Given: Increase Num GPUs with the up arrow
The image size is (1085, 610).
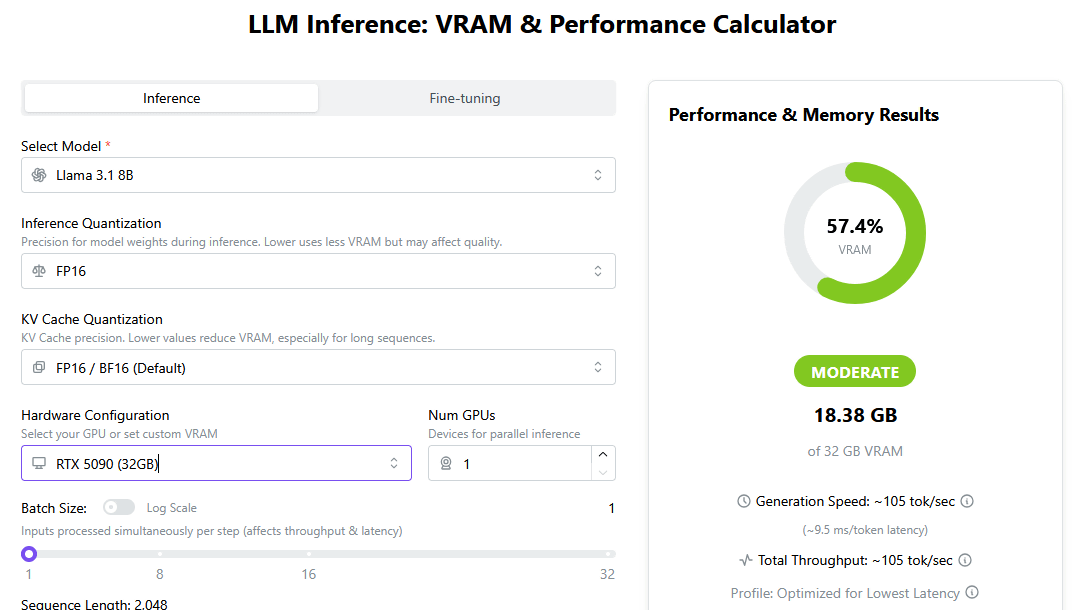Looking at the screenshot, I should coord(602,454).
